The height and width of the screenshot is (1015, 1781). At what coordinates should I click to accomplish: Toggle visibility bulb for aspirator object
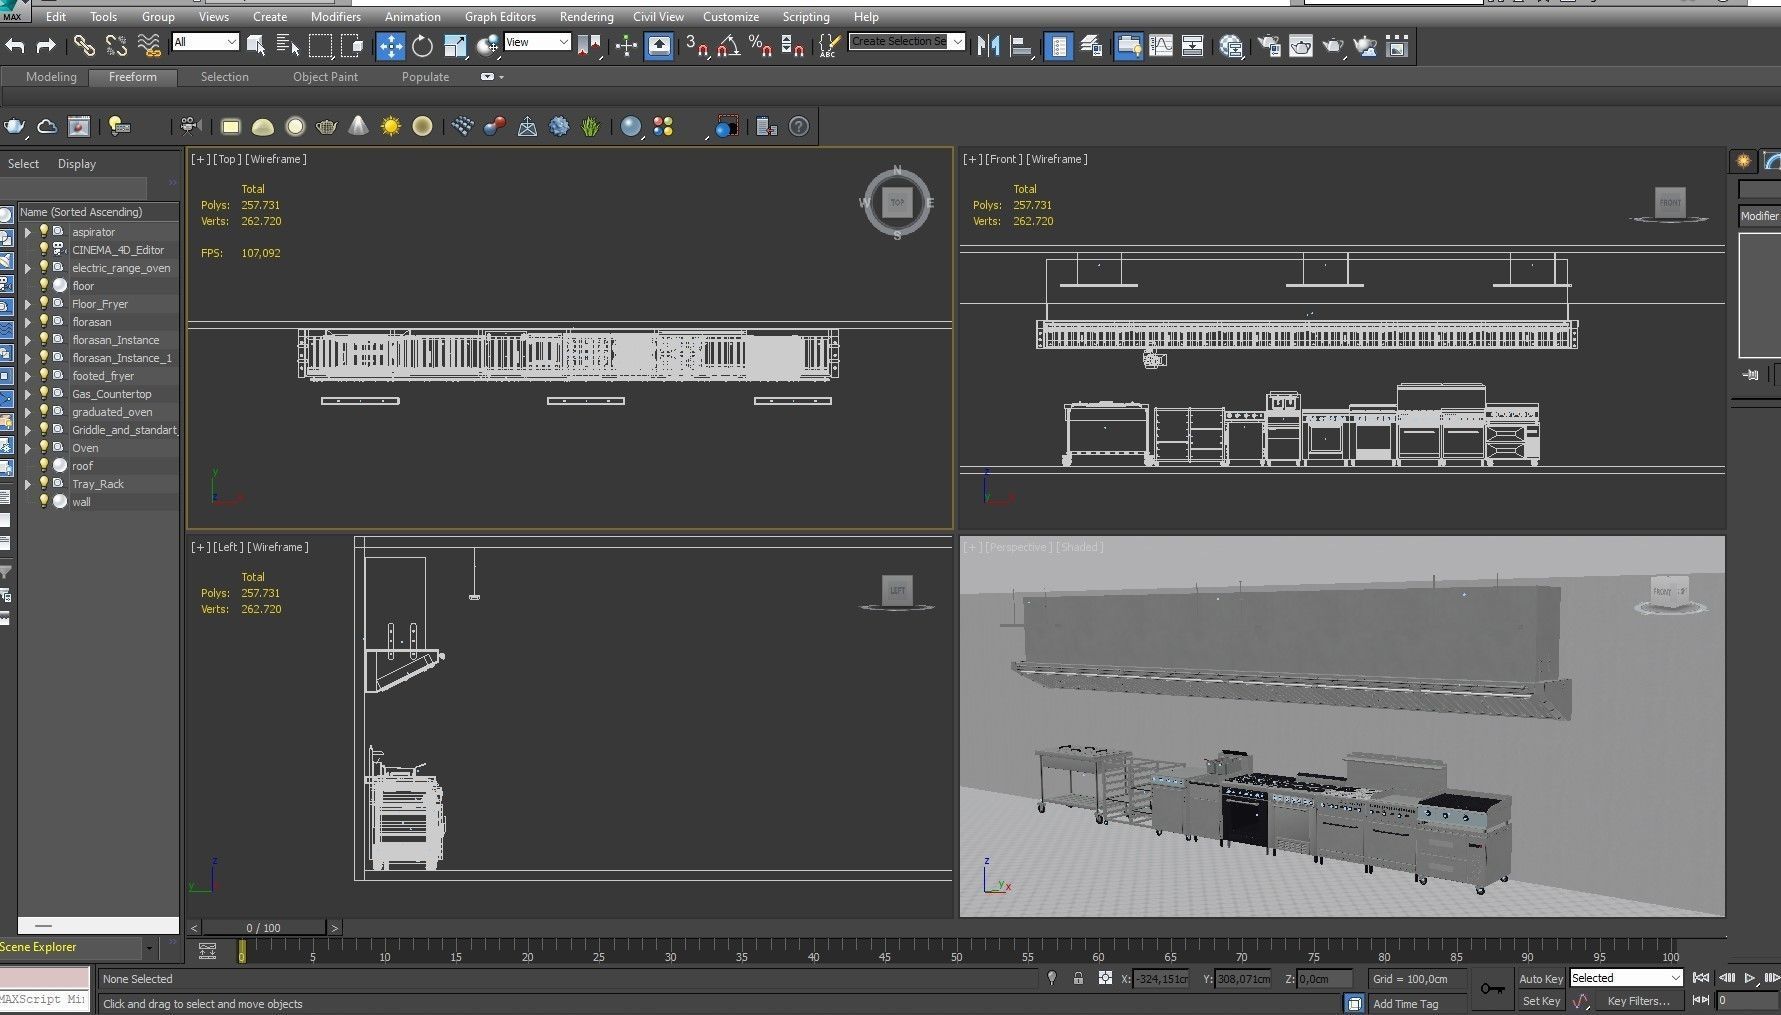click(x=44, y=232)
